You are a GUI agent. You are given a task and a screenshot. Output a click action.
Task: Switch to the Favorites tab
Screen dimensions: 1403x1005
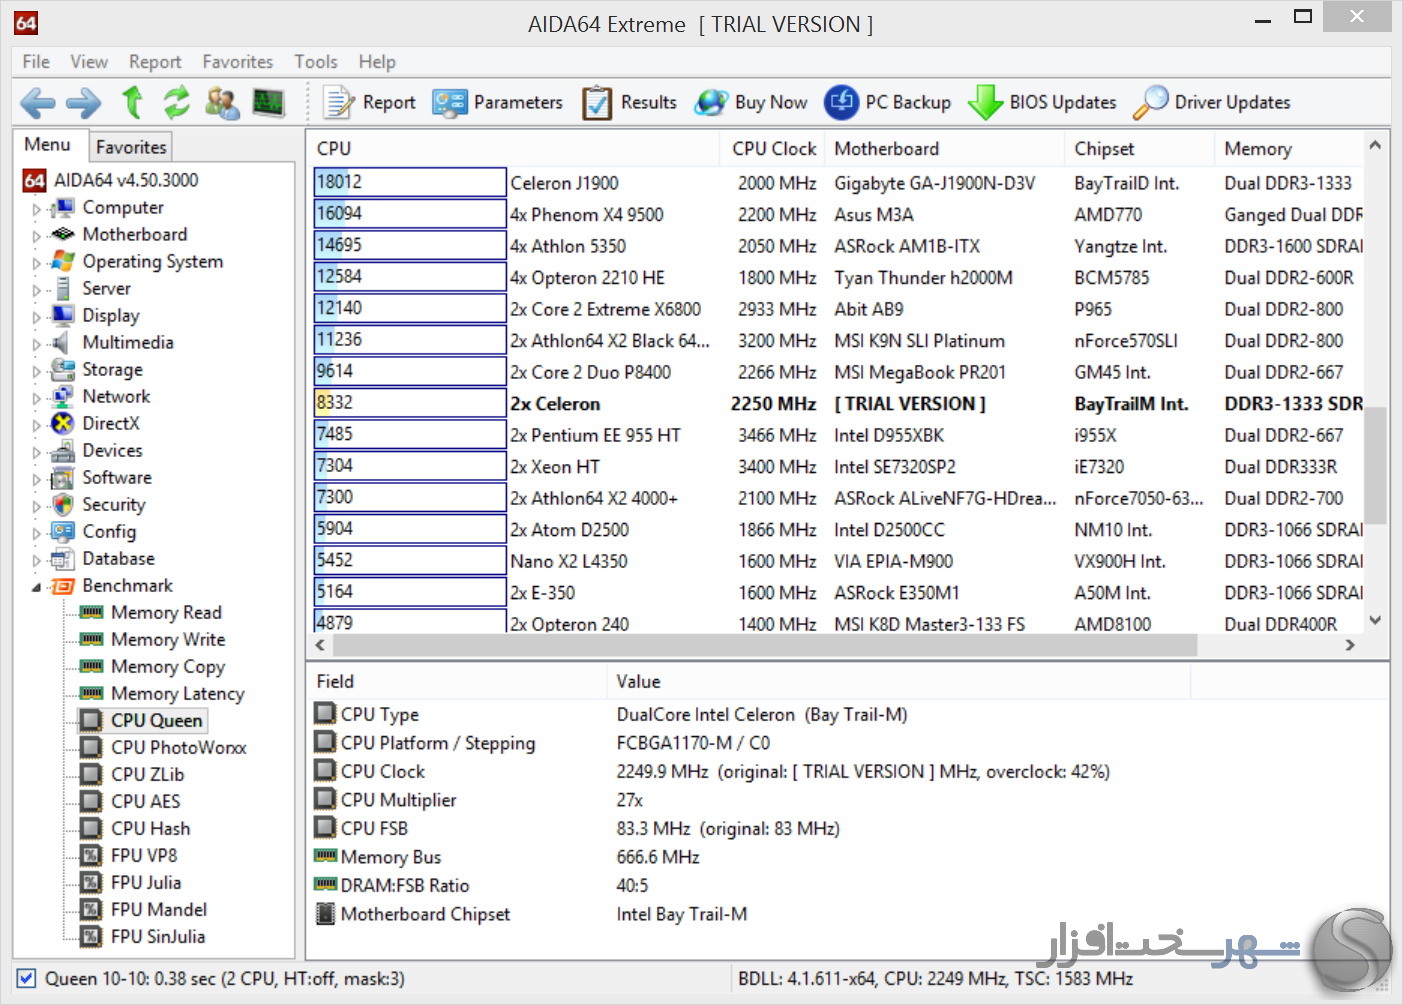click(131, 147)
